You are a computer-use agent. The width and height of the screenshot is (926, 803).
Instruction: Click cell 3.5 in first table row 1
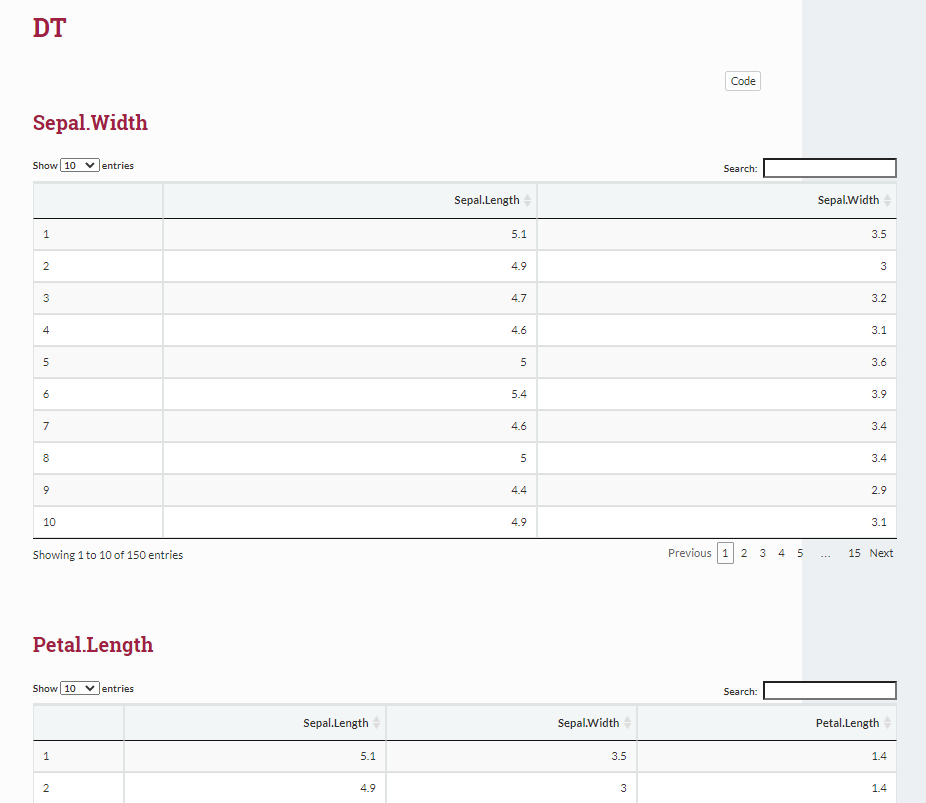coord(879,234)
